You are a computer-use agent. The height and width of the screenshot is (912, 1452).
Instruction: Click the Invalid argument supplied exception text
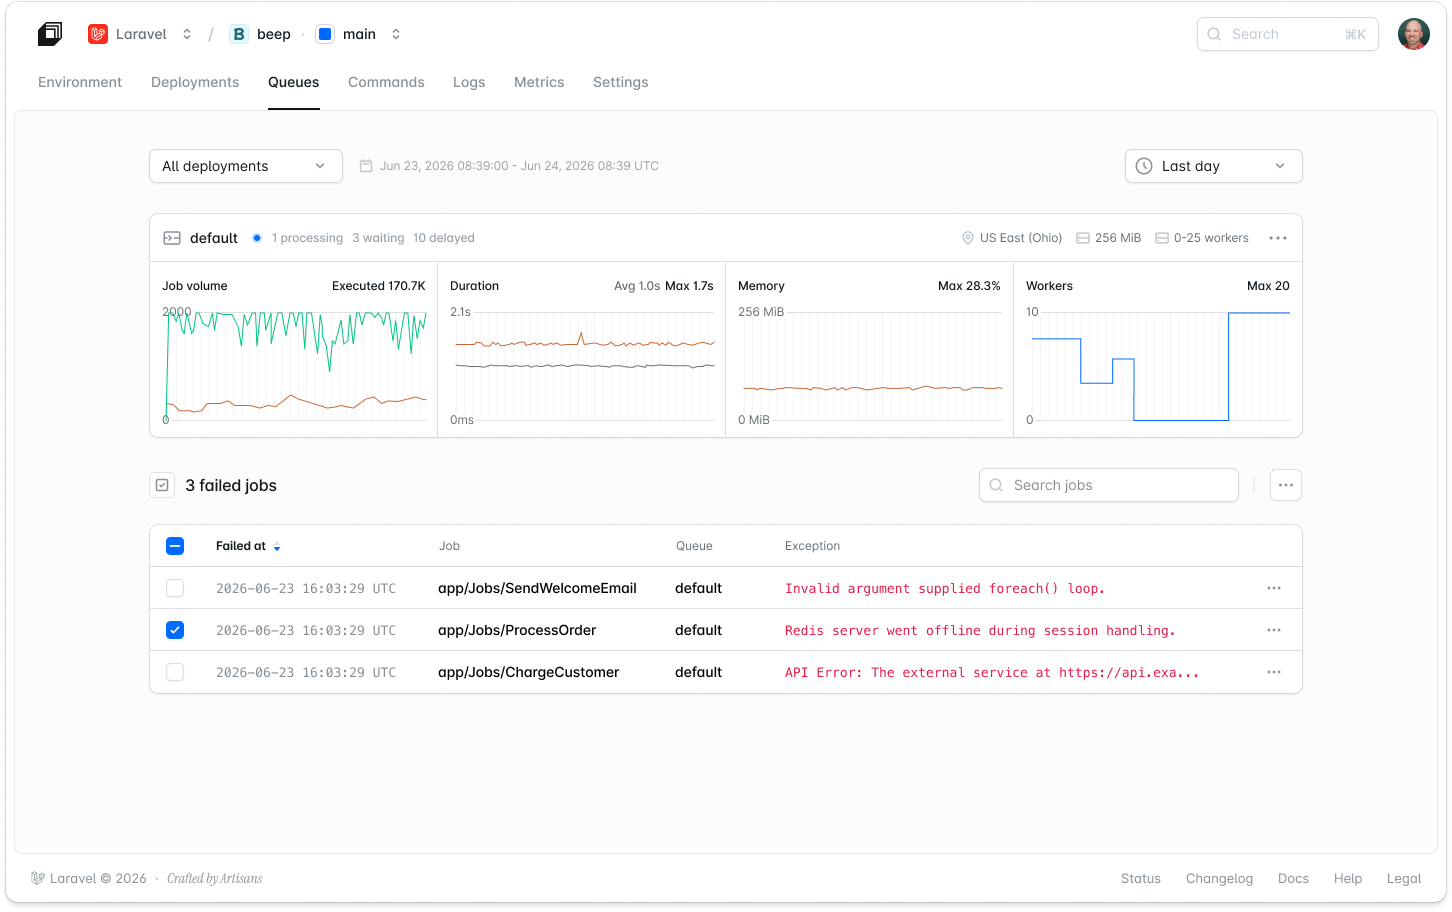click(x=945, y=588)
